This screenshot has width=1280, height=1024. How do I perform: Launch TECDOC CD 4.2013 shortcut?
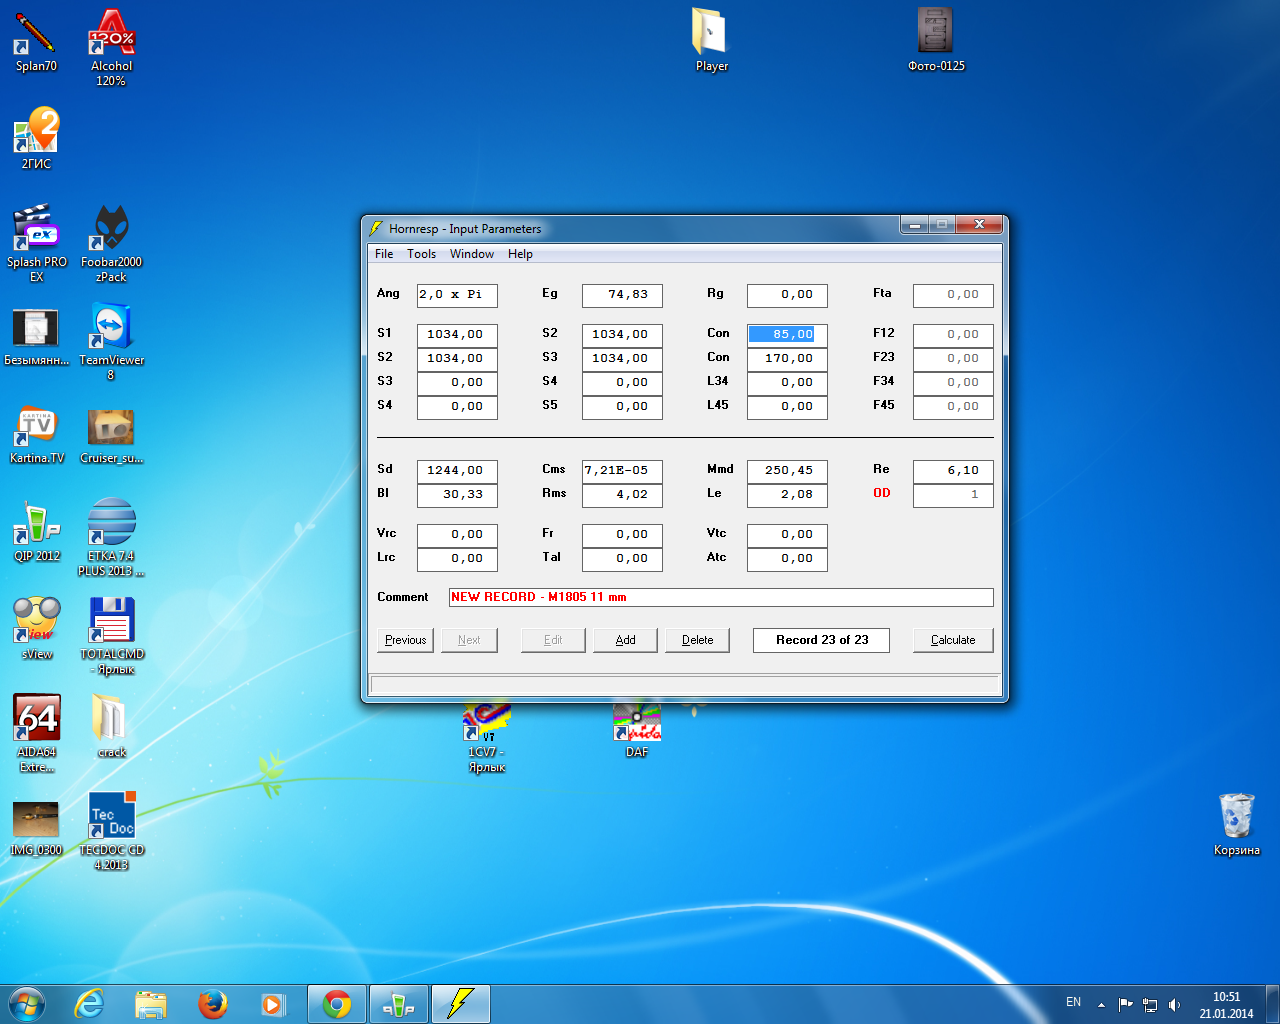[x=111, y=832]
